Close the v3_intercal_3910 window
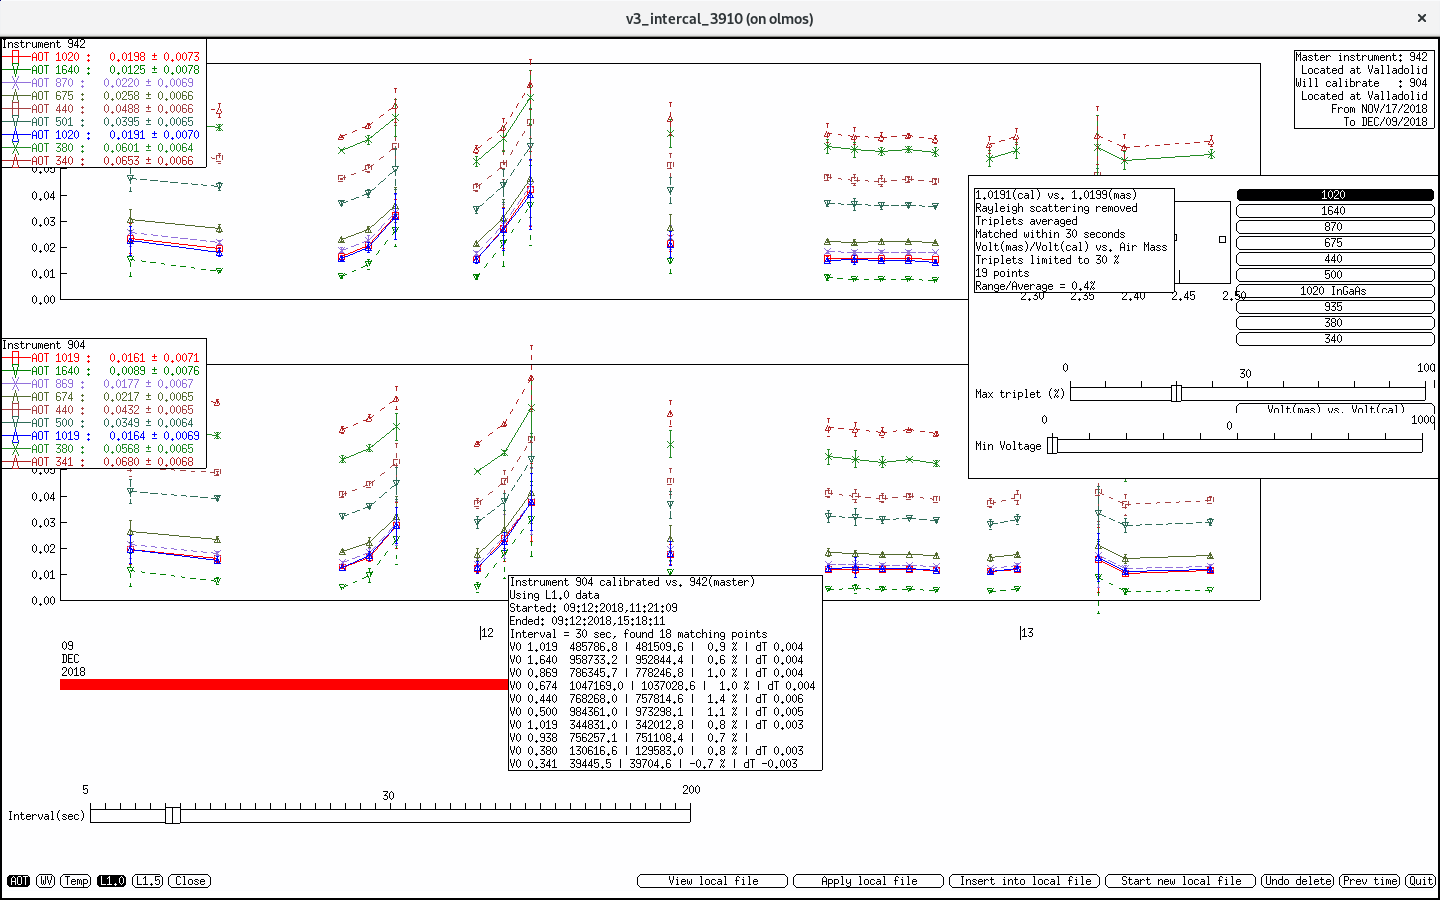 tap(1421, 18)
